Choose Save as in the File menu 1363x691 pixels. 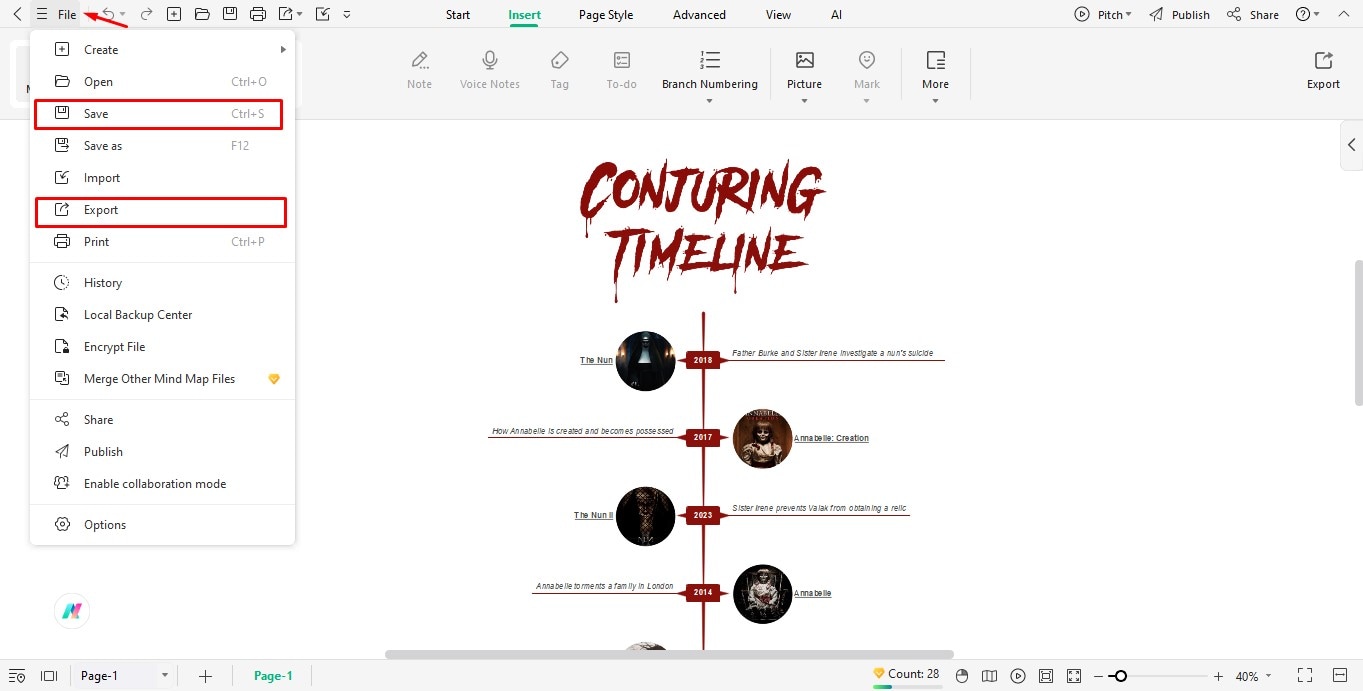point(163,146)
